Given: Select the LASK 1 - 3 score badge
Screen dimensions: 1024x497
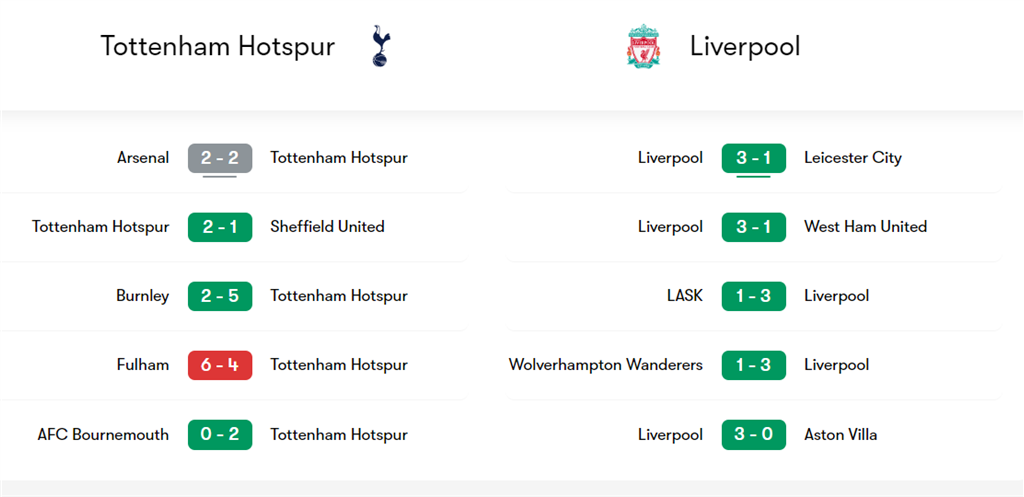Looking at the screenshot, I should pyautogui.click(x=754, y=297).
